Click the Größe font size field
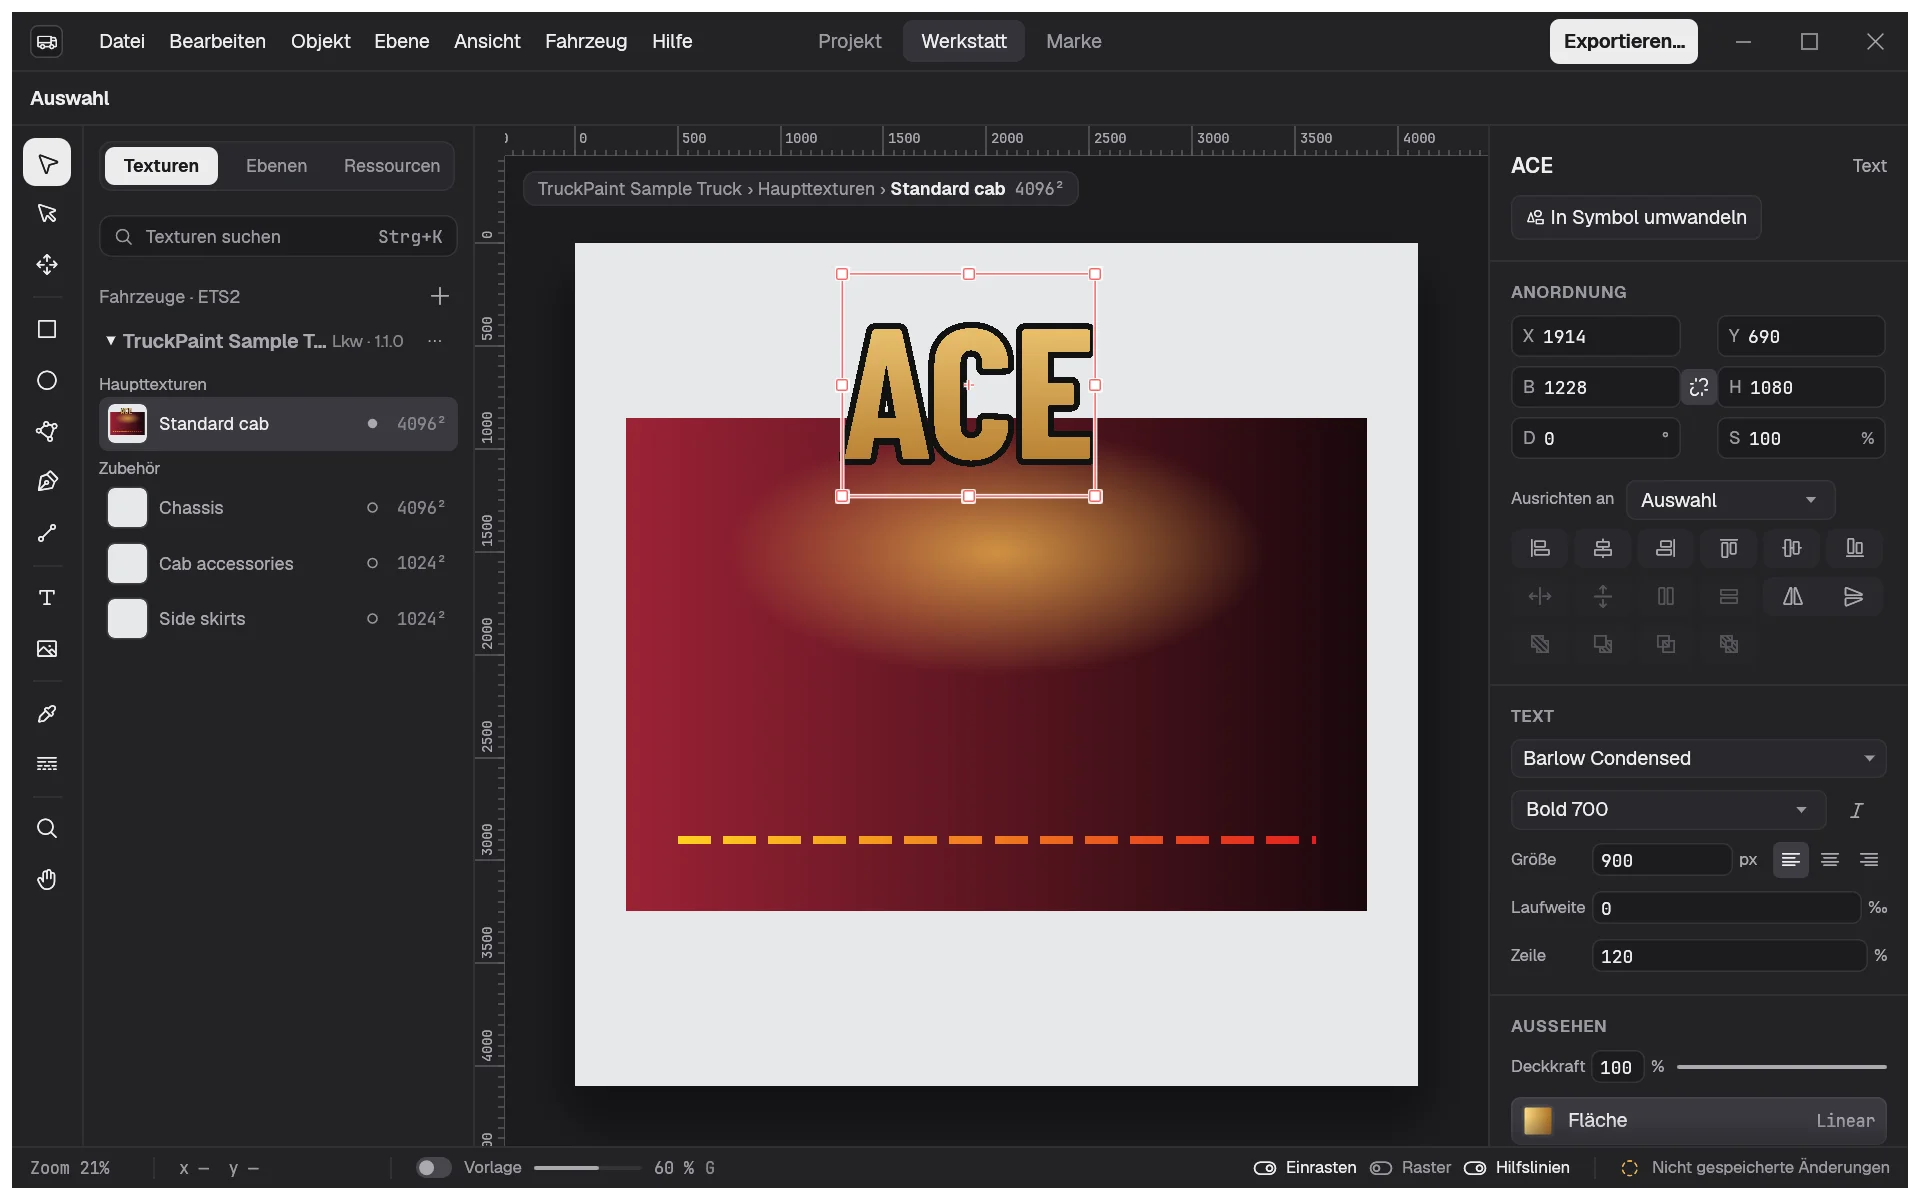The image size is (1920, 1200). 1661,860
